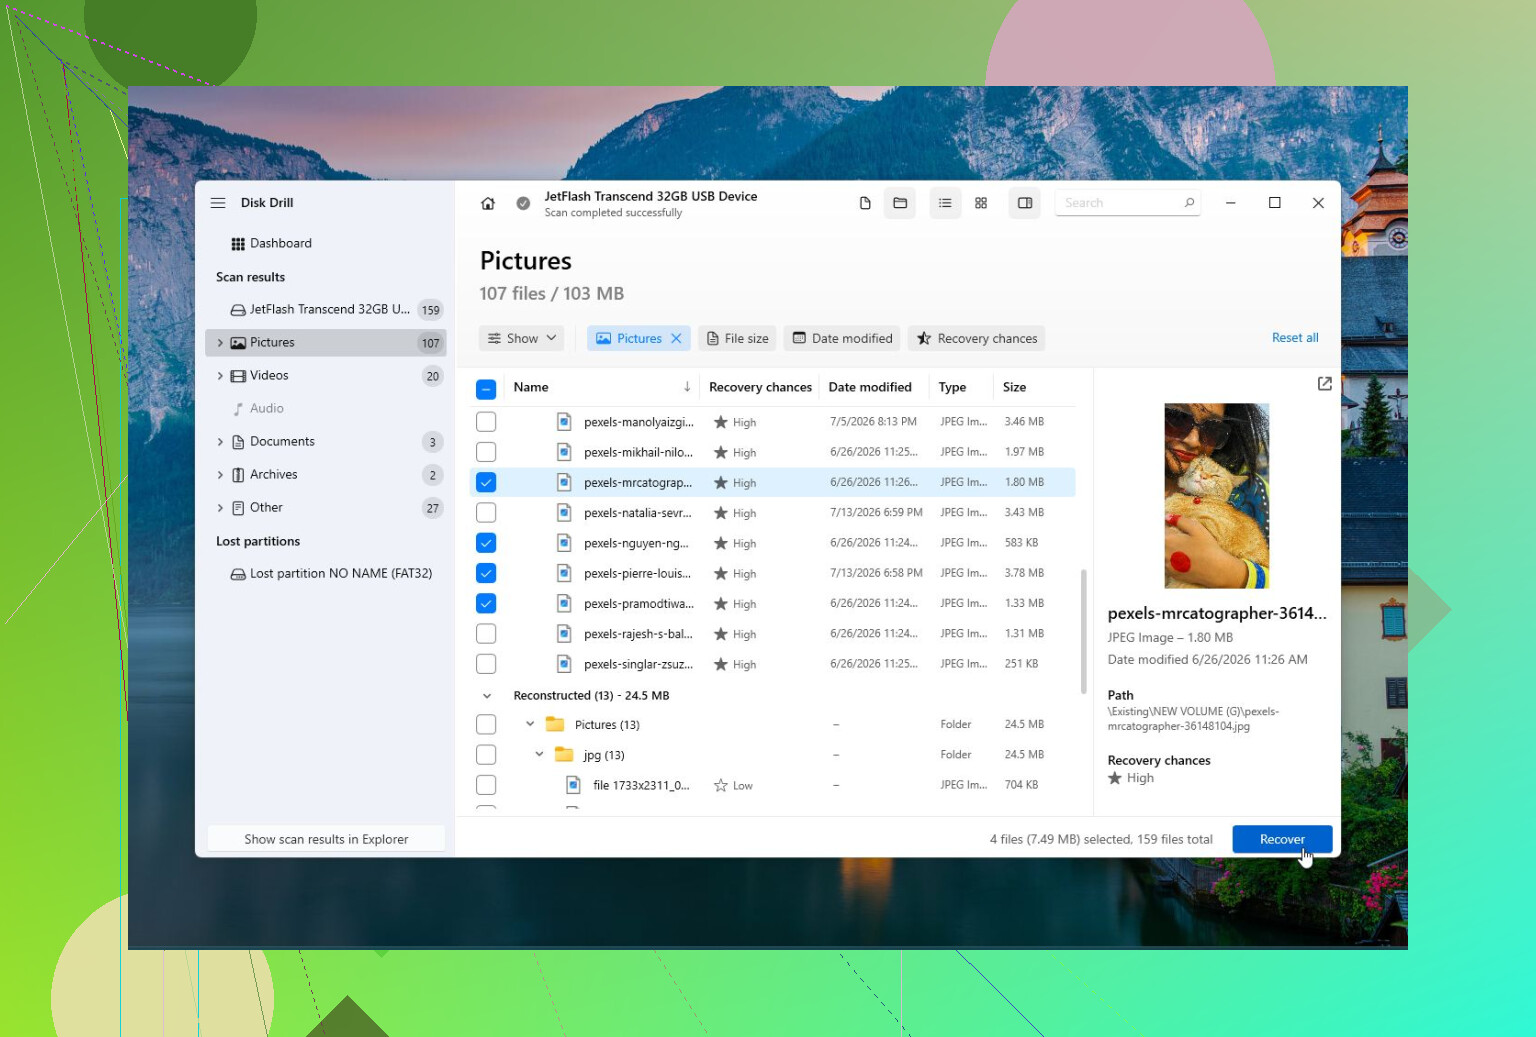This screenshot has width=1536, height=1037.
Task: Switch to folder view icon
Action: [900, 203]
